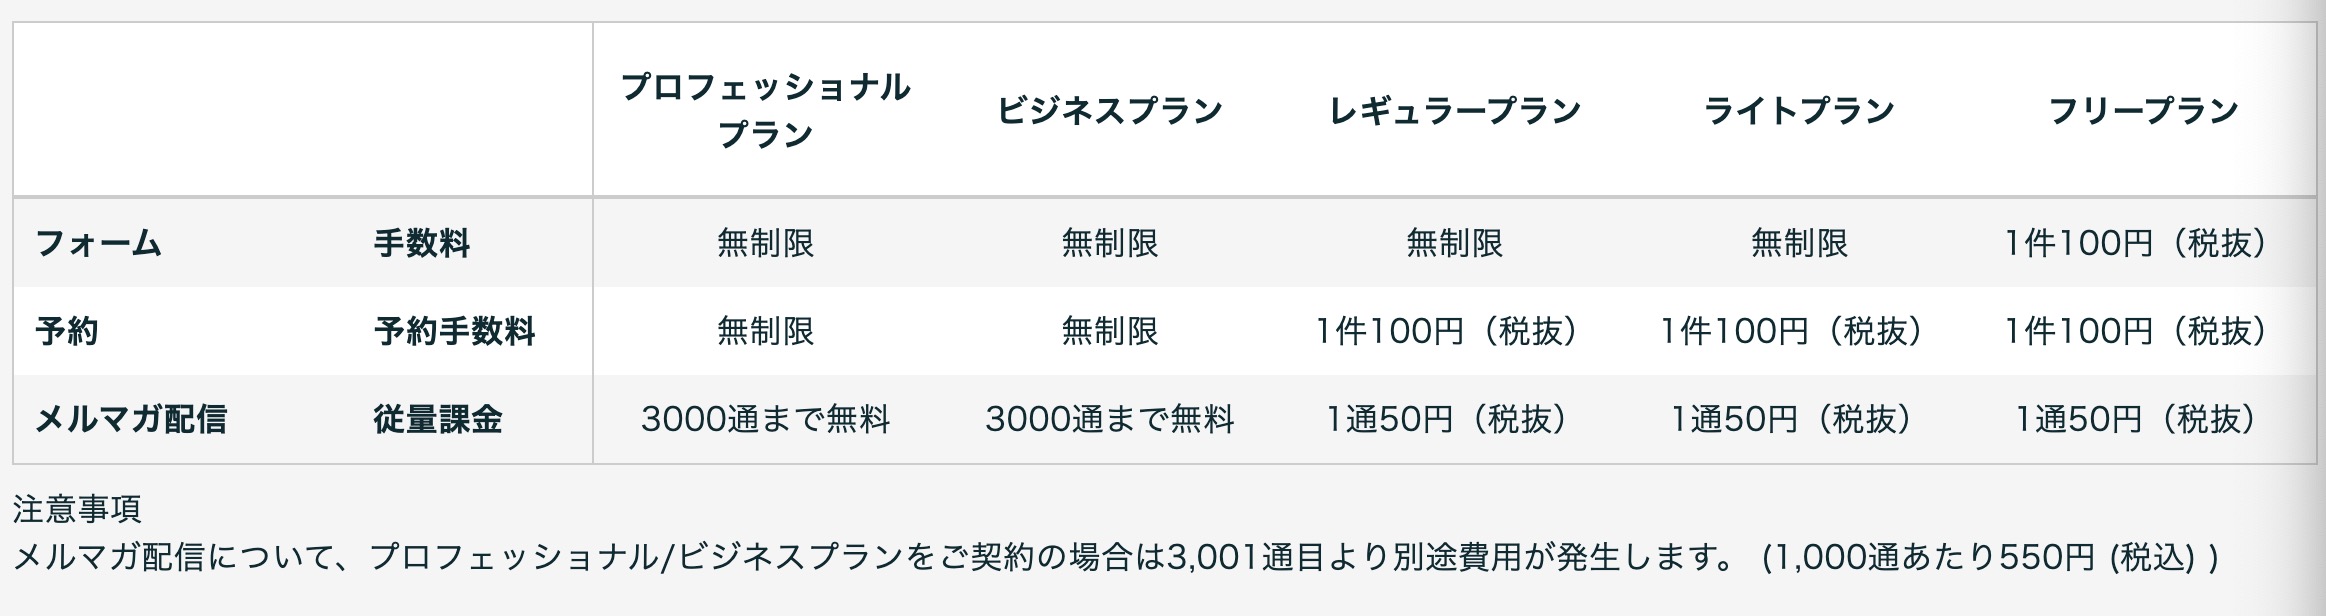Click ライトプラン 無制限 form fee cell
This screenshot has height=616, width=2326.
point(1798,243)
